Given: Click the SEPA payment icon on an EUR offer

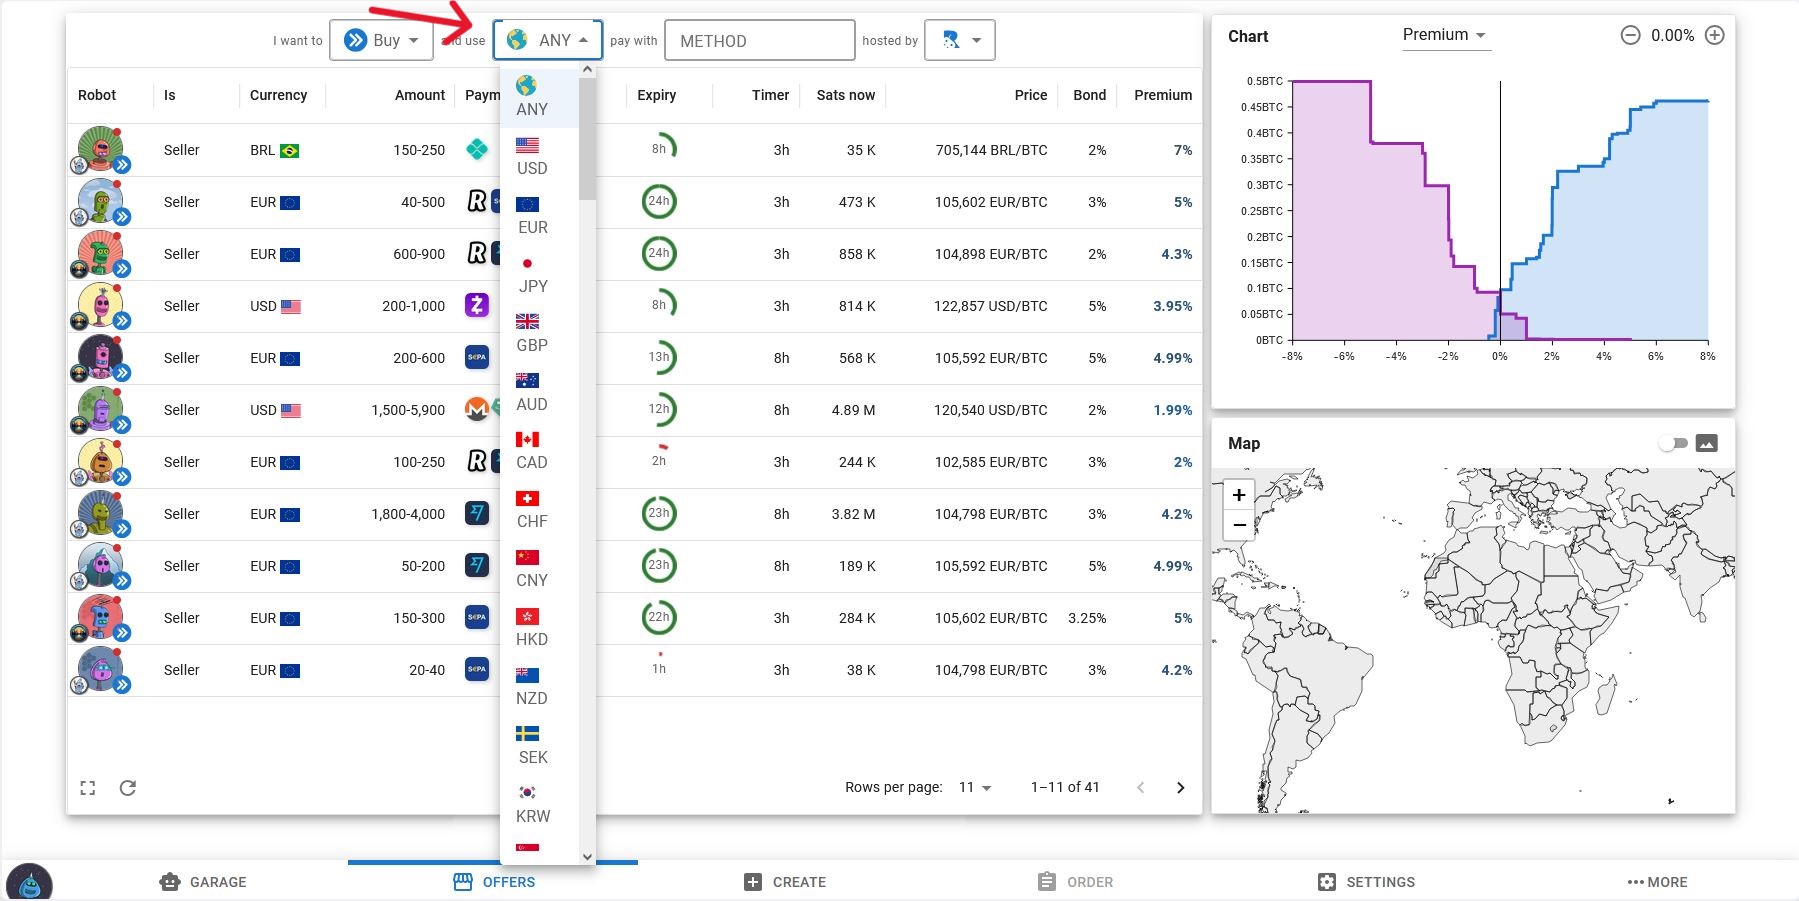Looking at the screenshot, I should 477,358.
